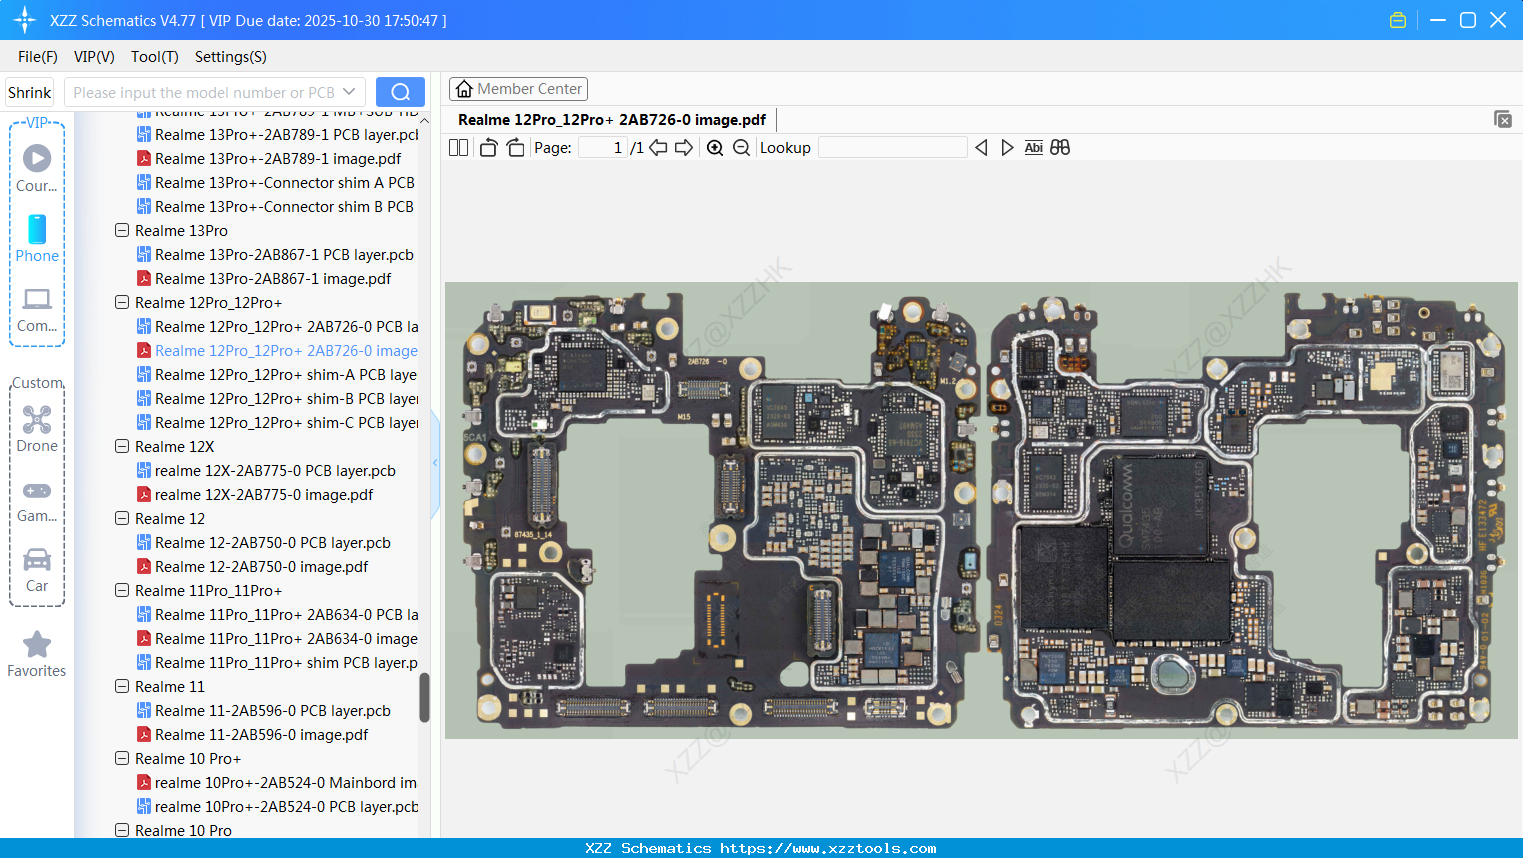Toggle the two-page split view icon
This screenshot has height=858, width=1523.
coord(459,148)
